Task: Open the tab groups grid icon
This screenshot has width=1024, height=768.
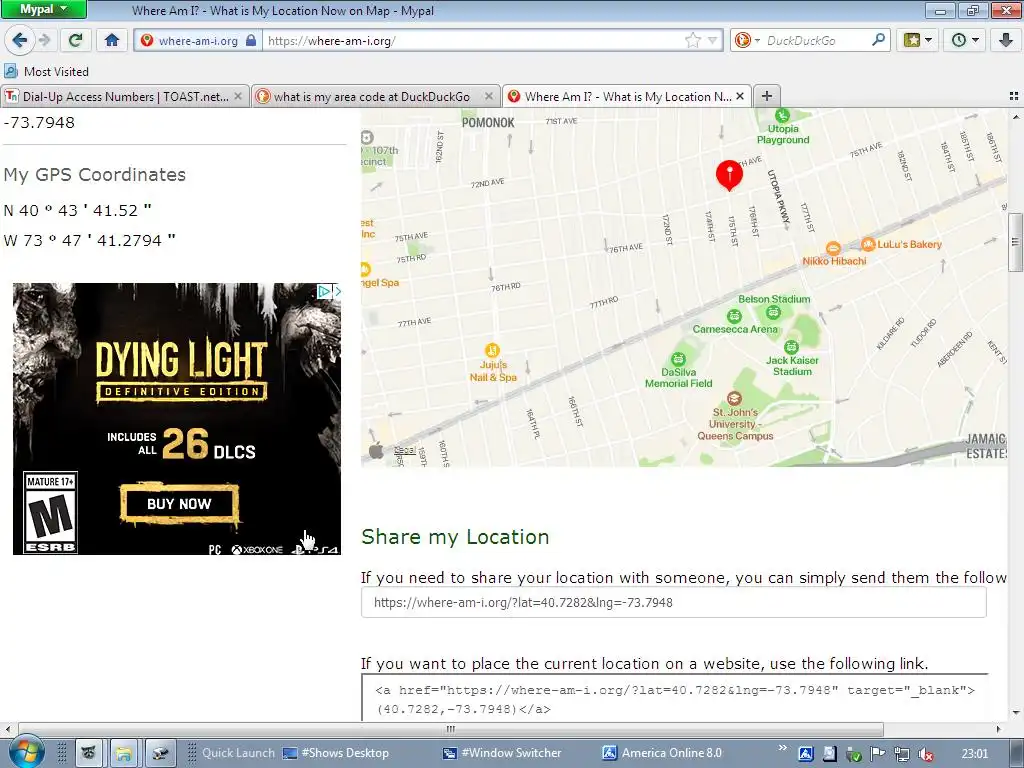Action: (1014, 96)
